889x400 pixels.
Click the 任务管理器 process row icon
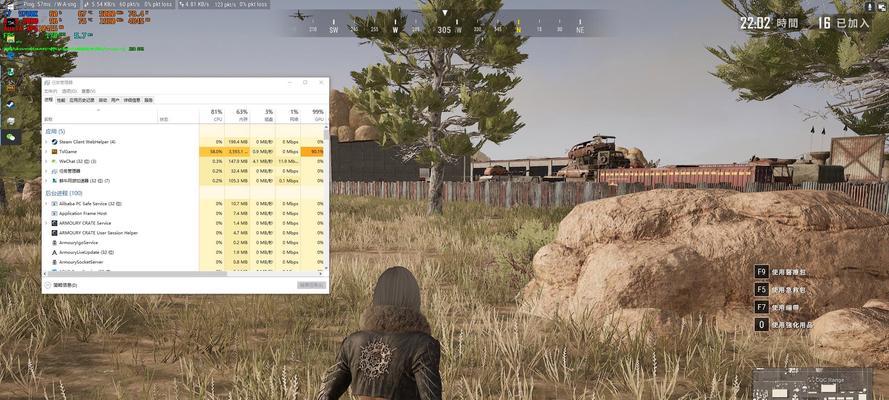54,171
